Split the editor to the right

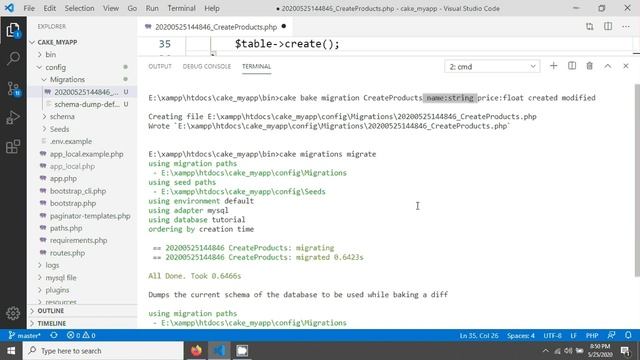[x=608, y=27]
